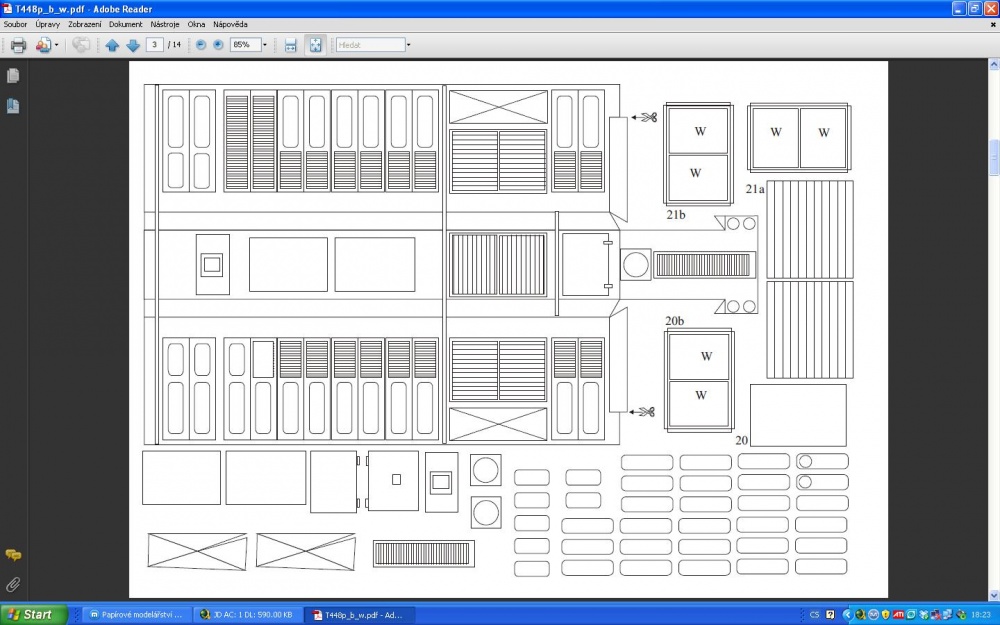Image resolution: width=1000 pixels, height=625 pixels.
Task: Go to next page with down arrow
Action: point(133,45)
